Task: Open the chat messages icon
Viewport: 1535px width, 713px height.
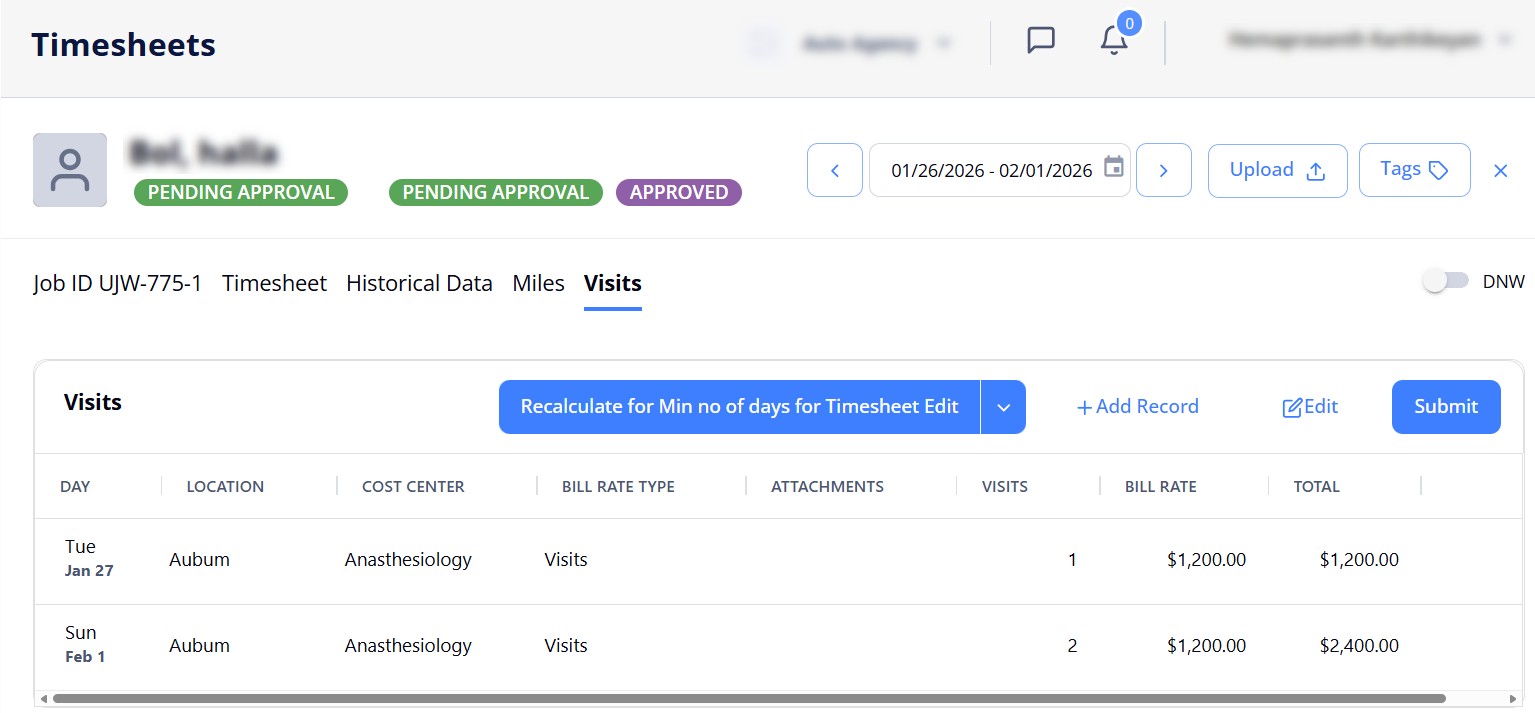Action: point(1041,41)
